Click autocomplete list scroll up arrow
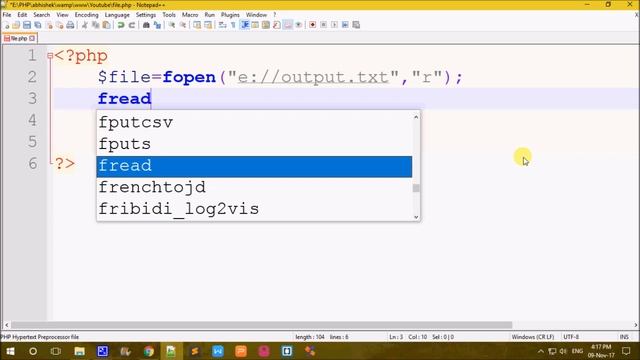The width and height of the screenshot is (640, 360). (416, 117)
